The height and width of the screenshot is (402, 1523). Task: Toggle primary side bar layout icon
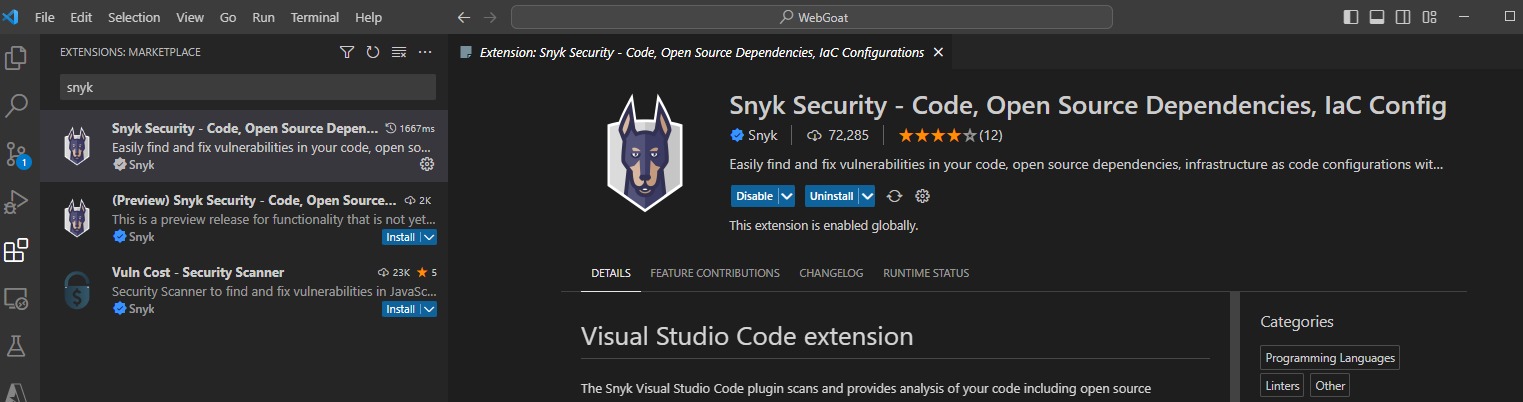point(1351,17)
